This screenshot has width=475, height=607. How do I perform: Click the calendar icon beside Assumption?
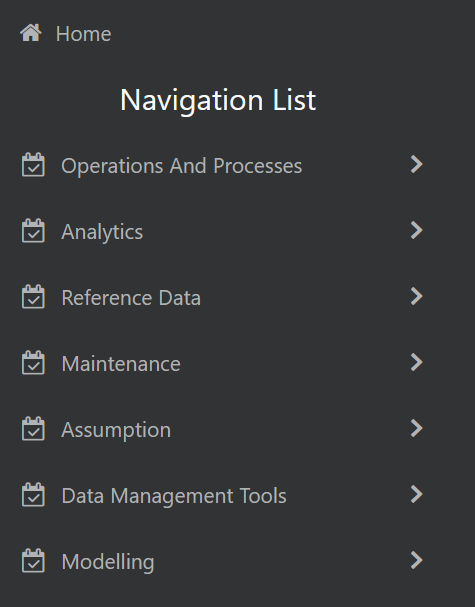click(33, 429)
